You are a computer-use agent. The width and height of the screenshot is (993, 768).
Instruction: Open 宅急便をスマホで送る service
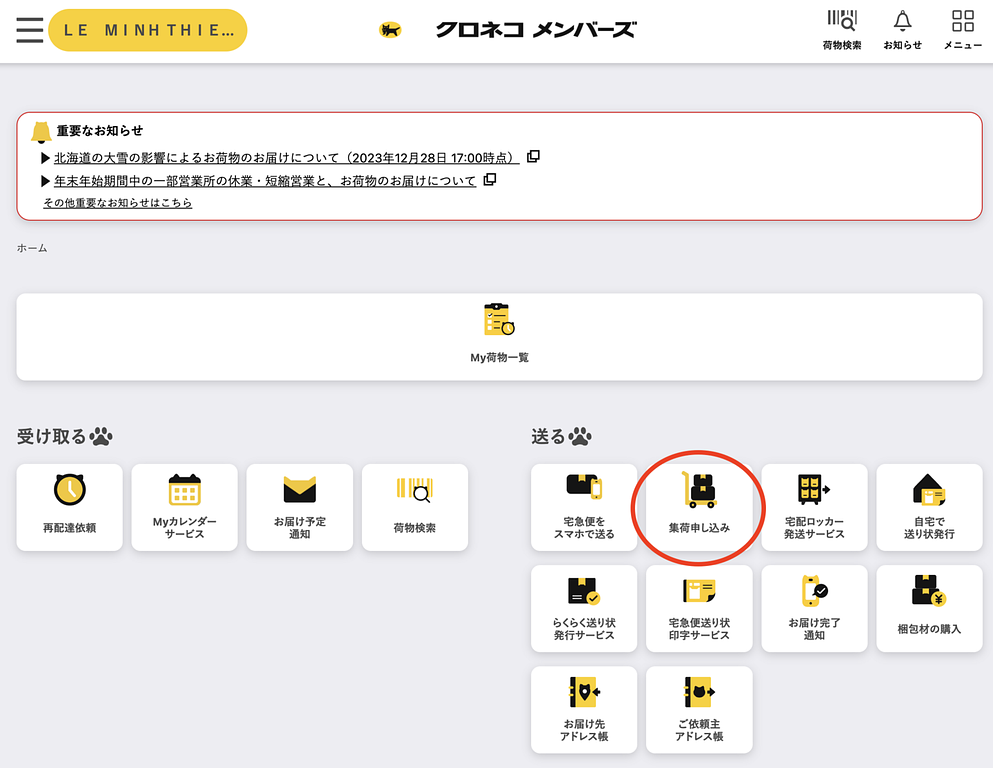(x=583, y=508)
